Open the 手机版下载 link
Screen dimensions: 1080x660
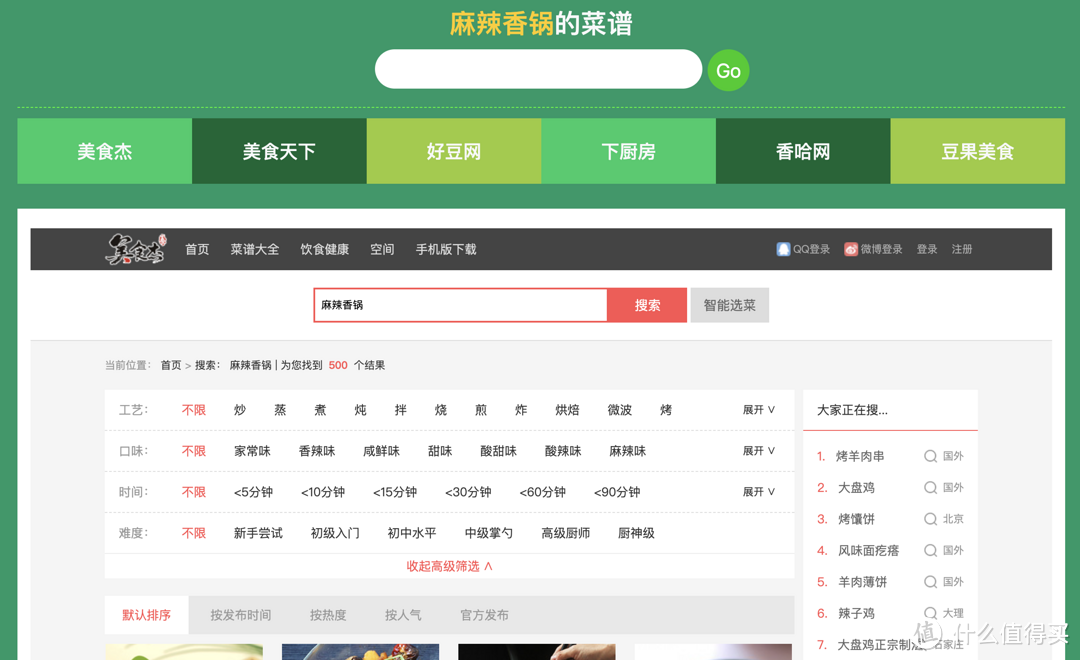tap(446, 249)
